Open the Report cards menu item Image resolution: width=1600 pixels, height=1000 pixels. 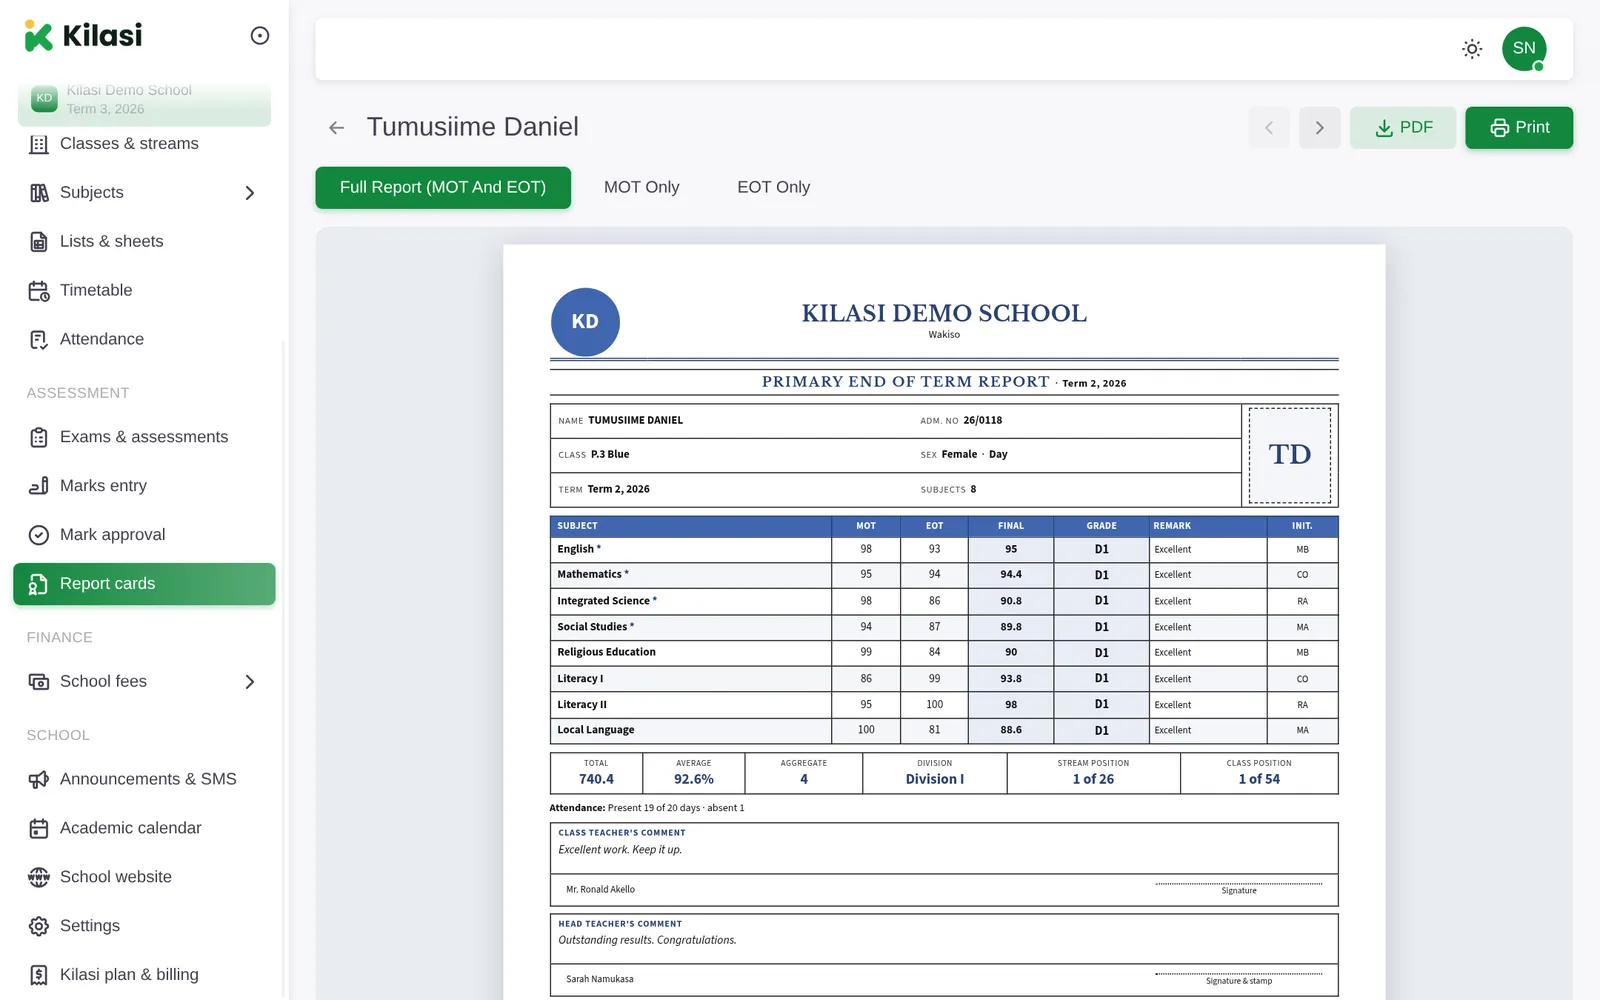pyautogui.click(x=144, y=584)
